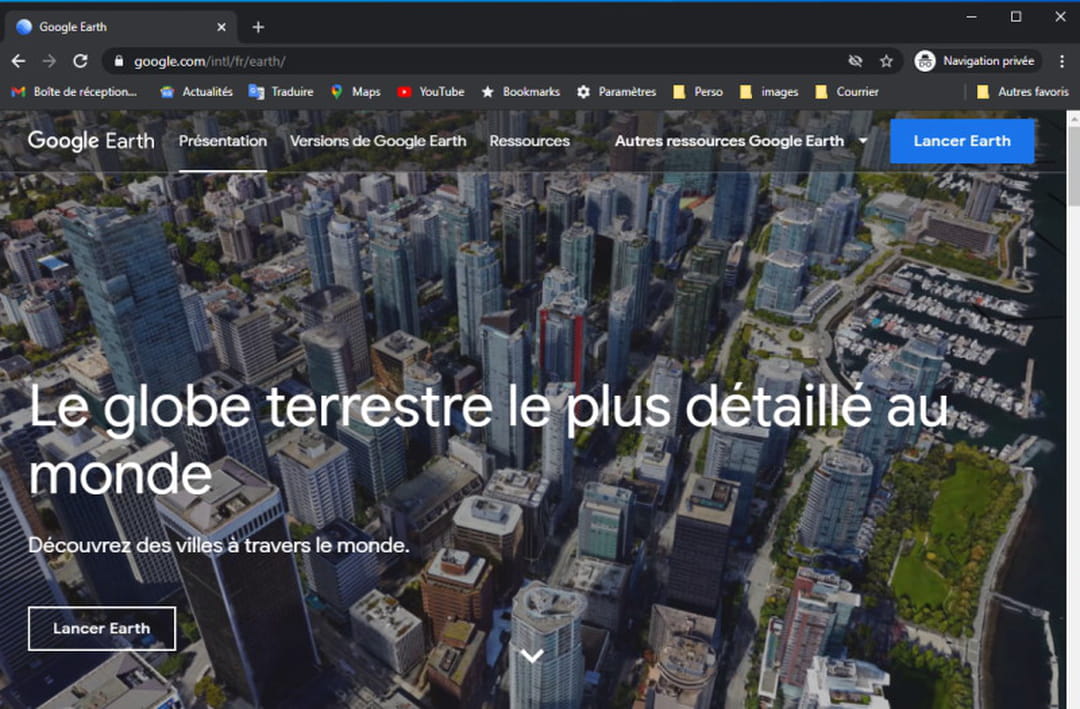Open the Chrome three-dot menu
Viewport: 1080px width, 709px height.
(x=1060, y=61)
